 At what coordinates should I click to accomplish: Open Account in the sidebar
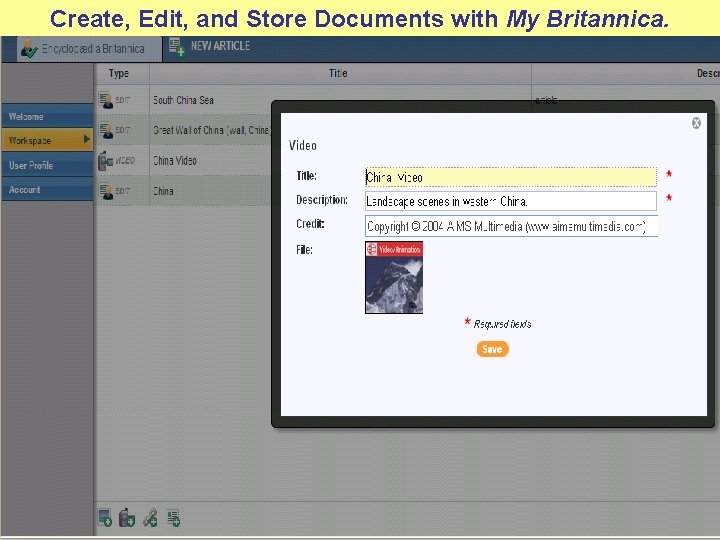47,190
